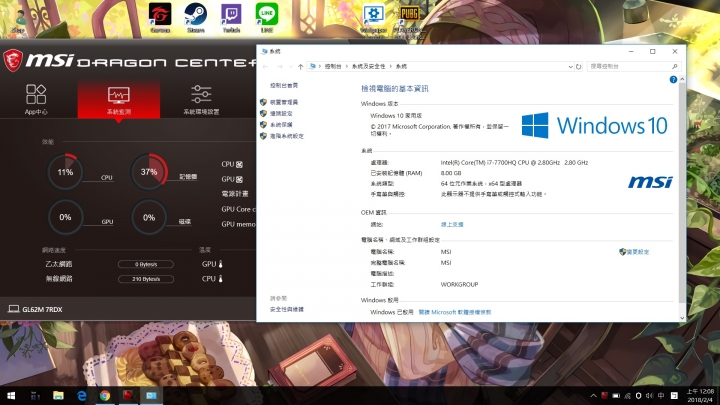Go up one level with the up arrow
This screenshot has width=720, height=405.
pyautogui.click(x=300, y=66)
